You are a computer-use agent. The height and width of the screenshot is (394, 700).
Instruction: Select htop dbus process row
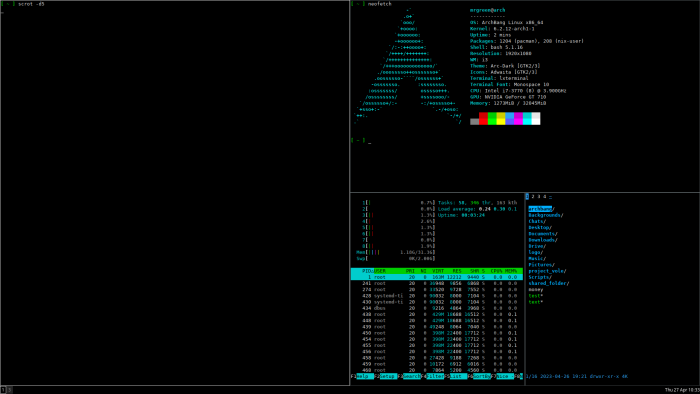point(437,308)
